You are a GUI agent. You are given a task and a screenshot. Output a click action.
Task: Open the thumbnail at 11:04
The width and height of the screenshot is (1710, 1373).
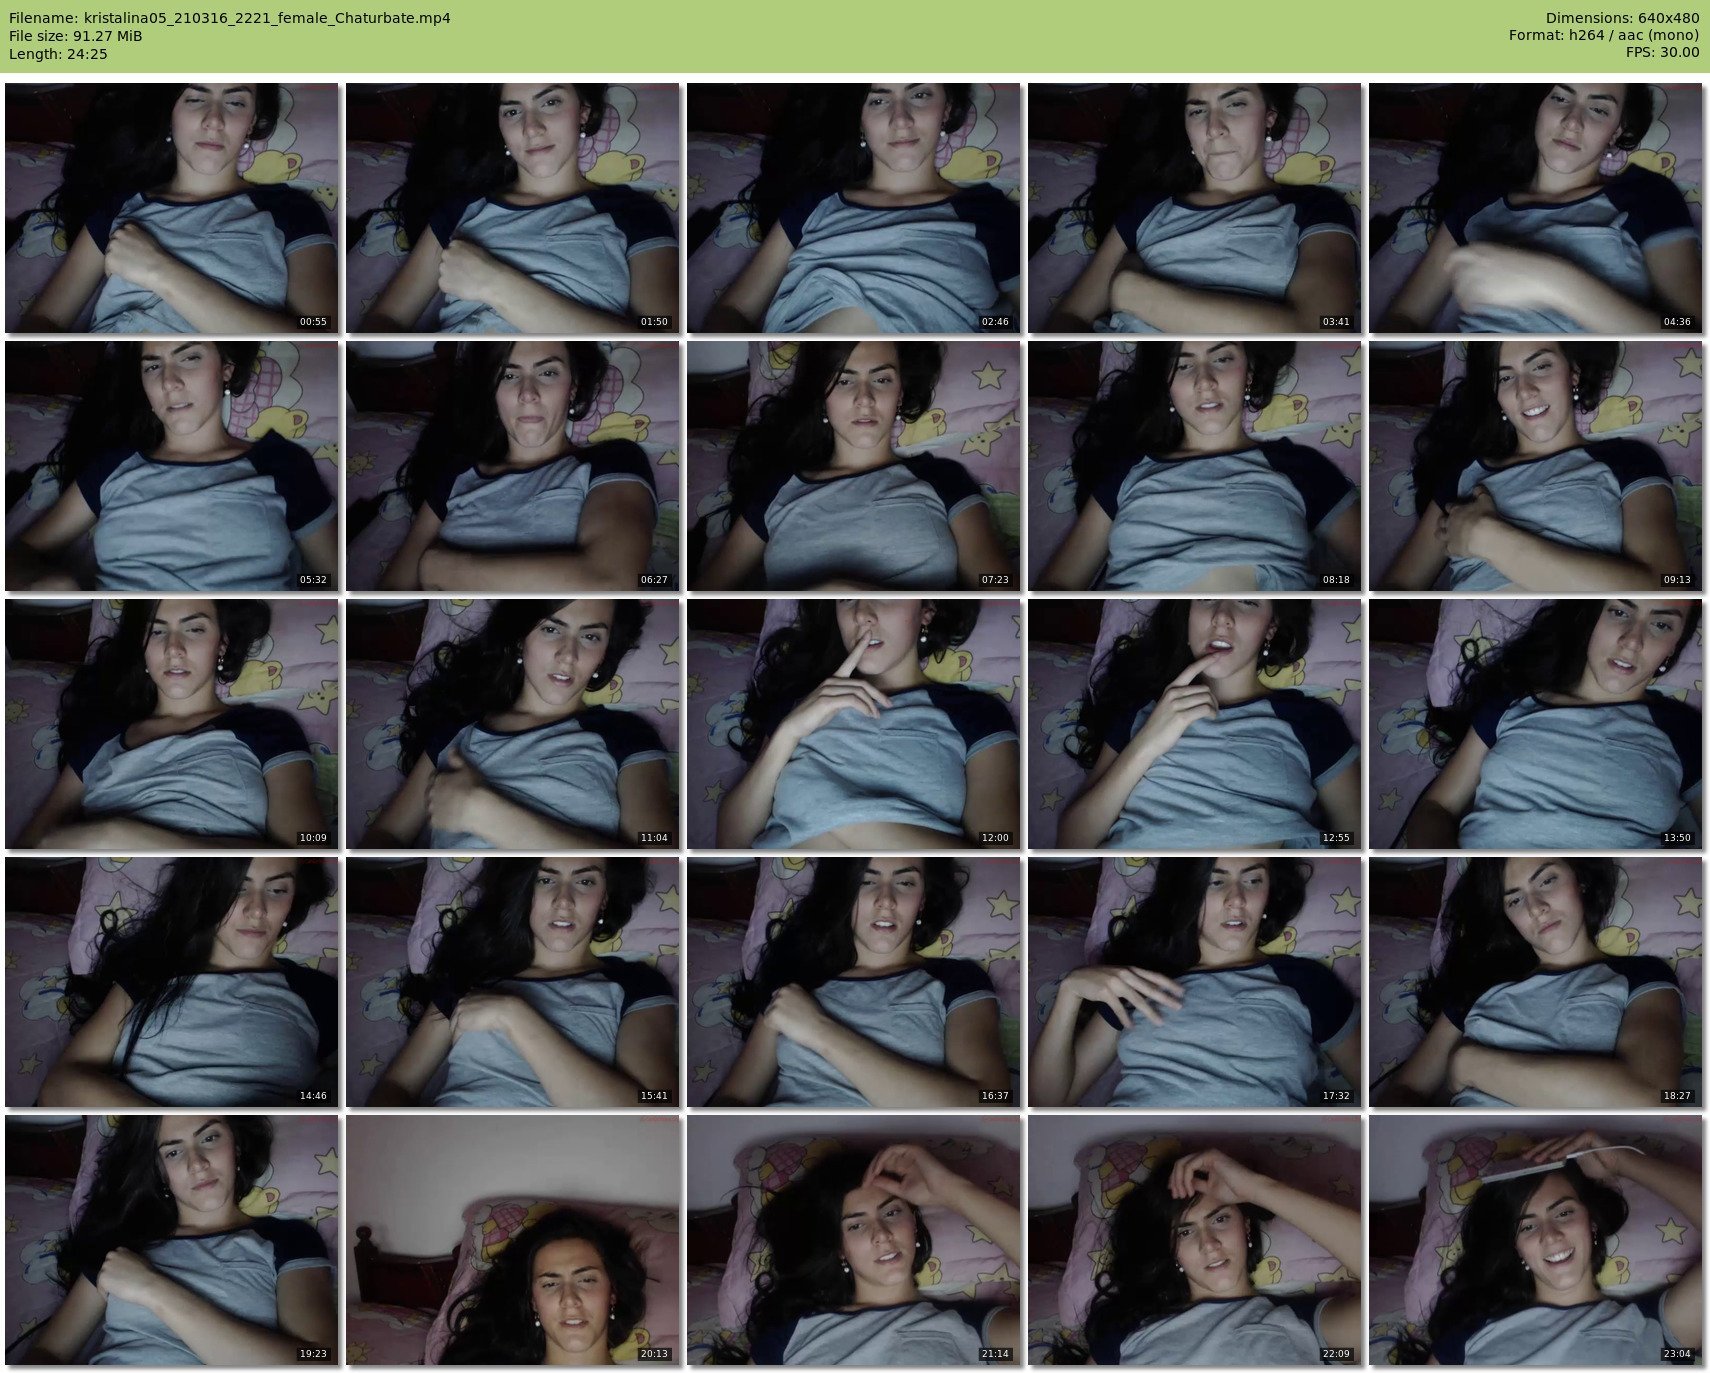coord(512,724)
